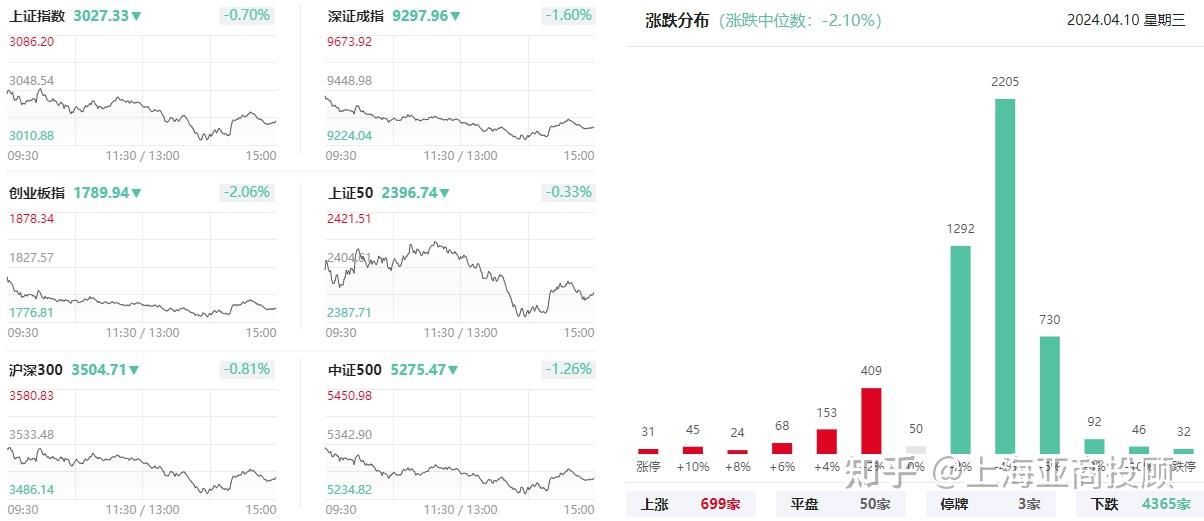The width and height of the screenshot is (1204, 521).
Task: Click the green bar labeled 1292
Action: [x=960, y=349]
